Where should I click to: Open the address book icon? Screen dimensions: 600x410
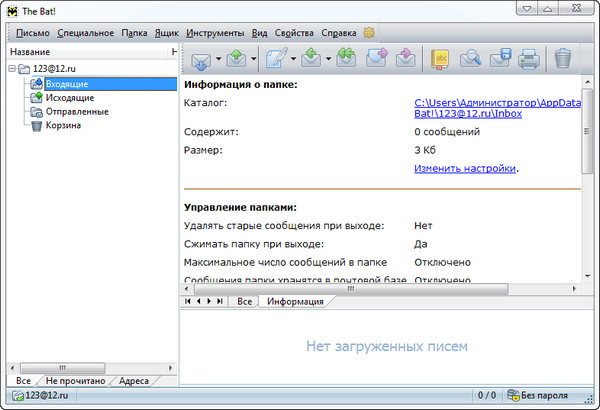tap(439, 59)
